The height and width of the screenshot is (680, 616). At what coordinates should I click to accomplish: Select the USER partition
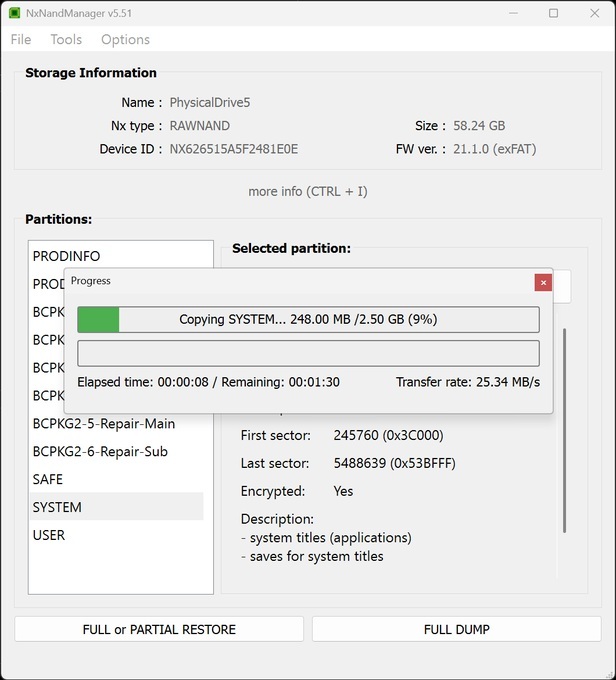point(49,535)
